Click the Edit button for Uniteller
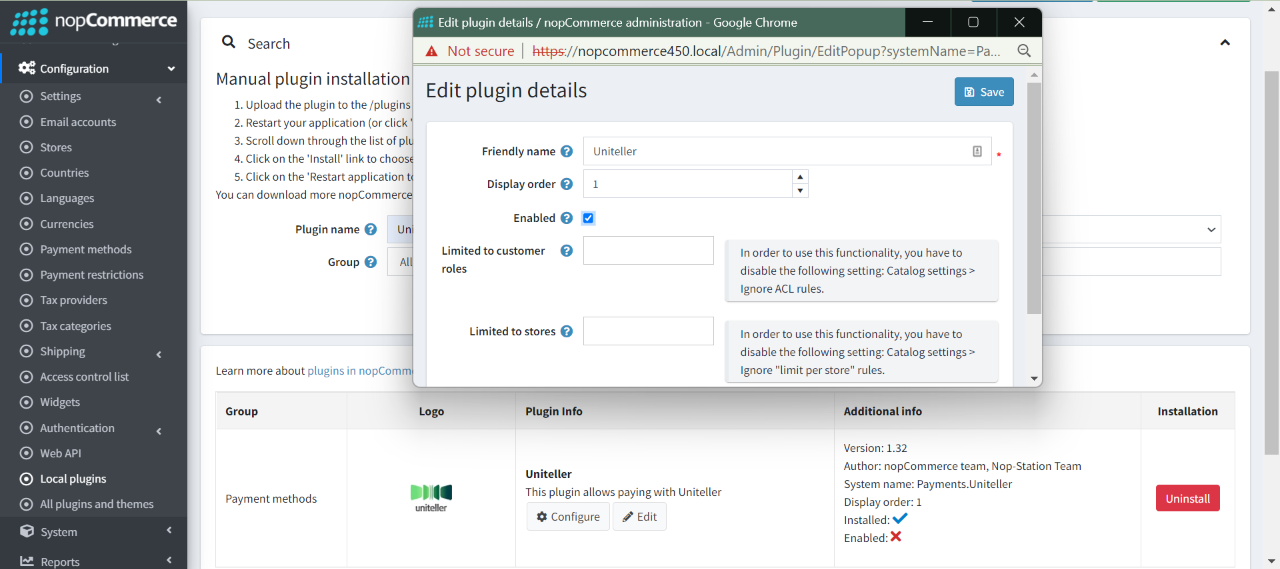Image resolution: width=1280 pixels, height=569 pixels. pyautogui.click(x=640, y=517)
